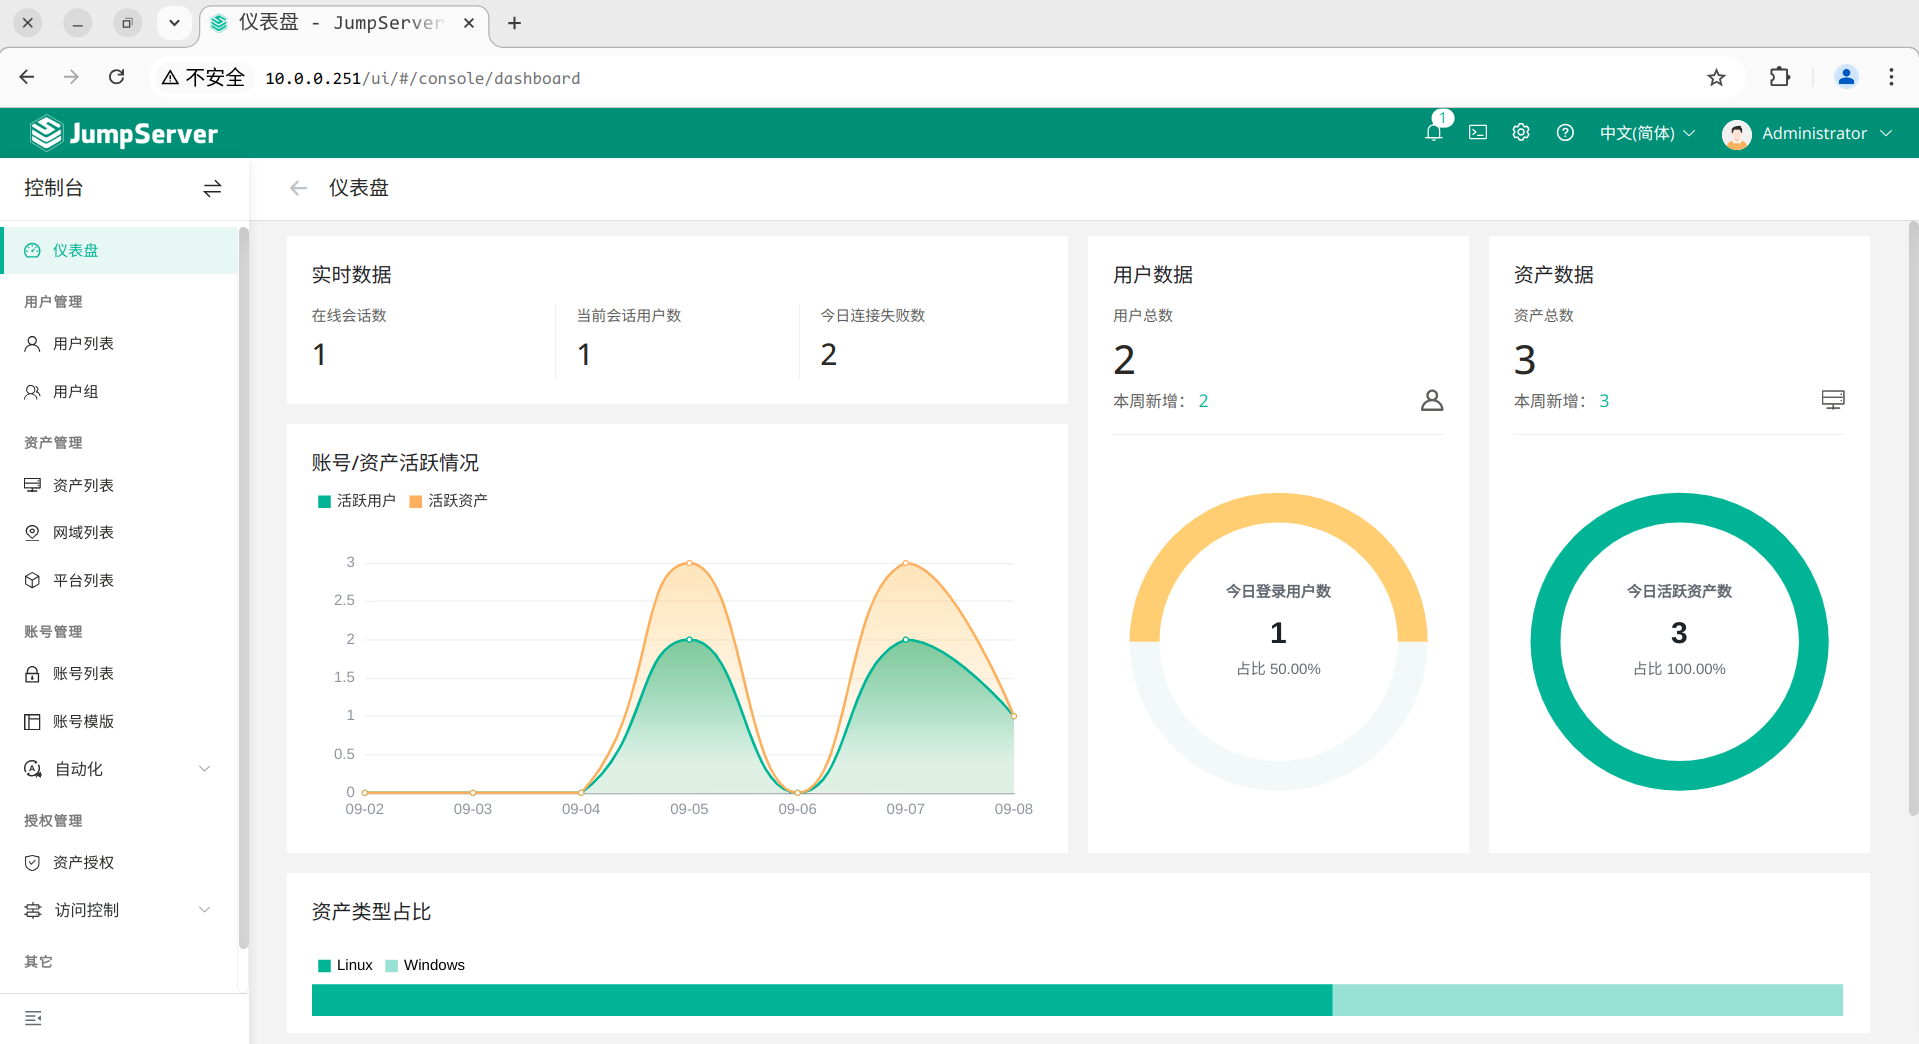Click the 今日登录用户数 donut chart ring
Image resolution: width=1919 pixels, height=1044 pixels.
(x=1278, y=508)
